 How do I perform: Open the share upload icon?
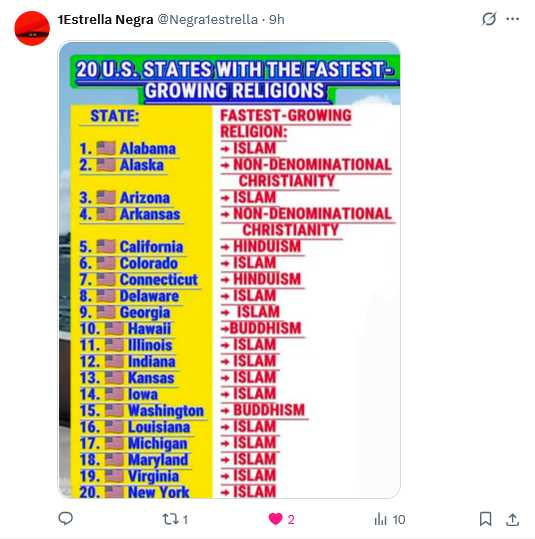[512, 519]
